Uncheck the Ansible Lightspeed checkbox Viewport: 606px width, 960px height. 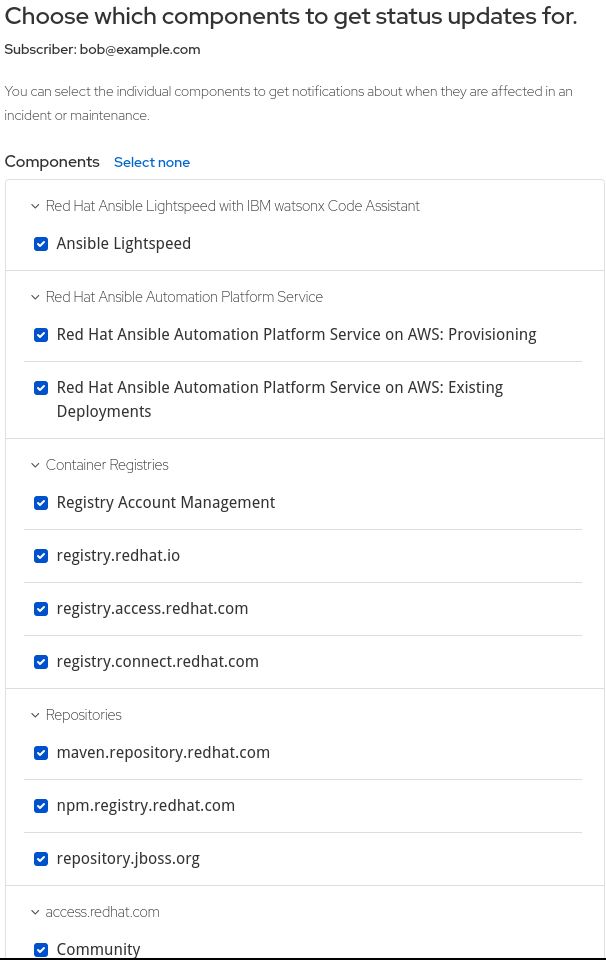[41, 244]
